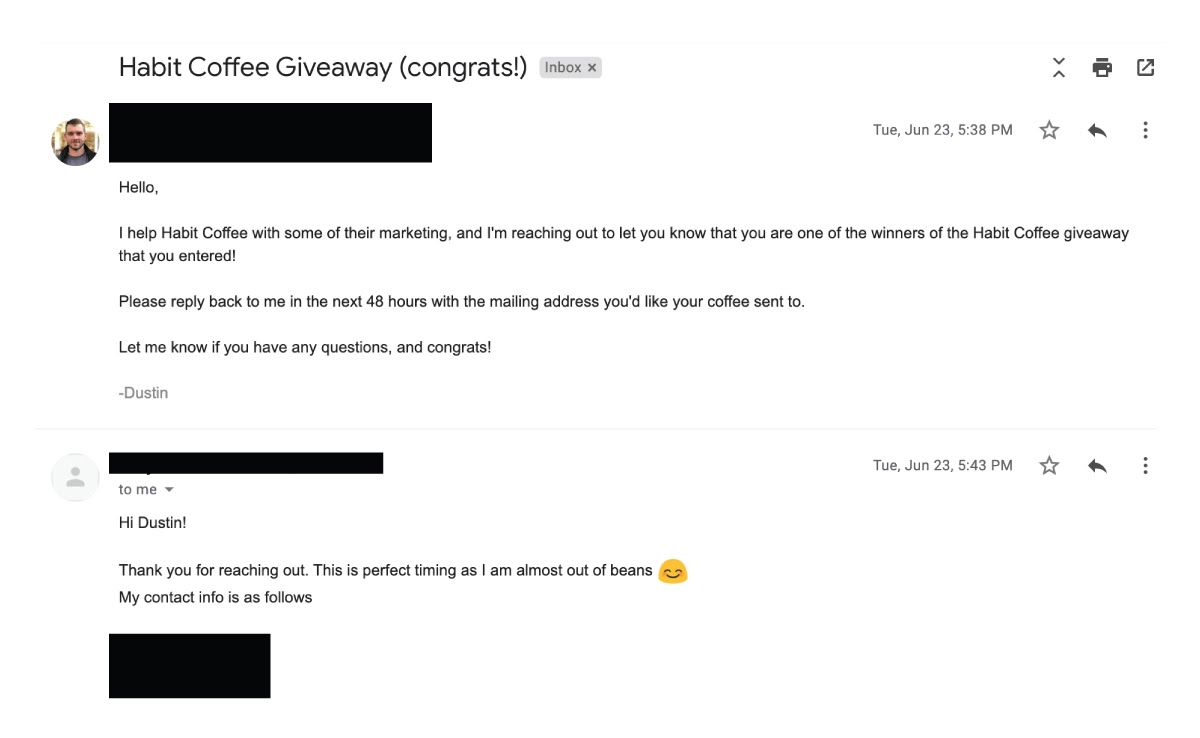Print the whole email conversation
Image resolution: width=1200 pixels, height=738 pixels.
tap(1102, 68)
